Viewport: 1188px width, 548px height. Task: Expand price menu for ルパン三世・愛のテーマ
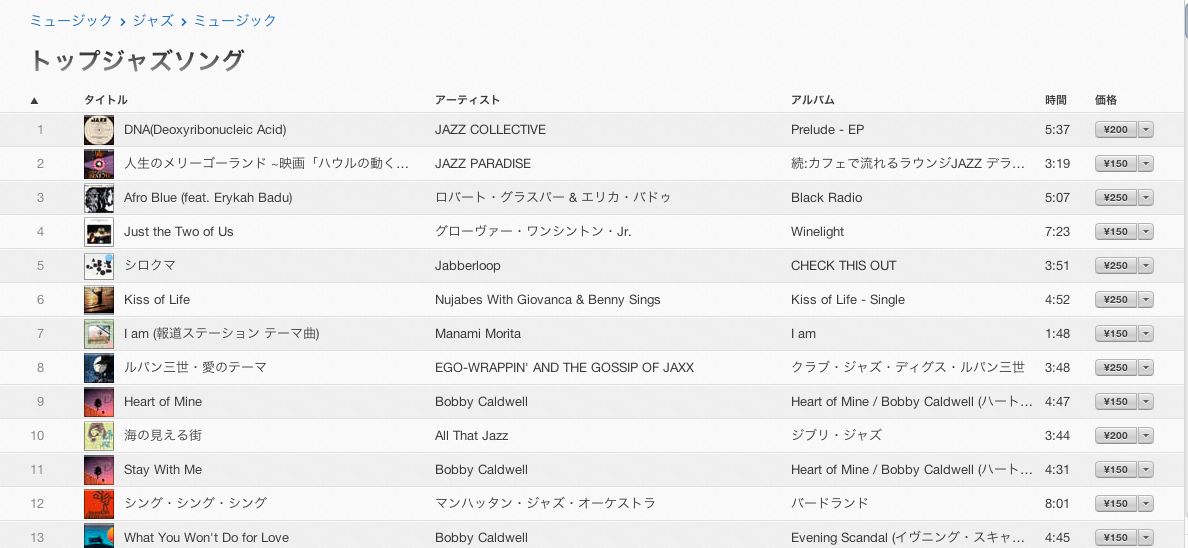(1146, 368)
